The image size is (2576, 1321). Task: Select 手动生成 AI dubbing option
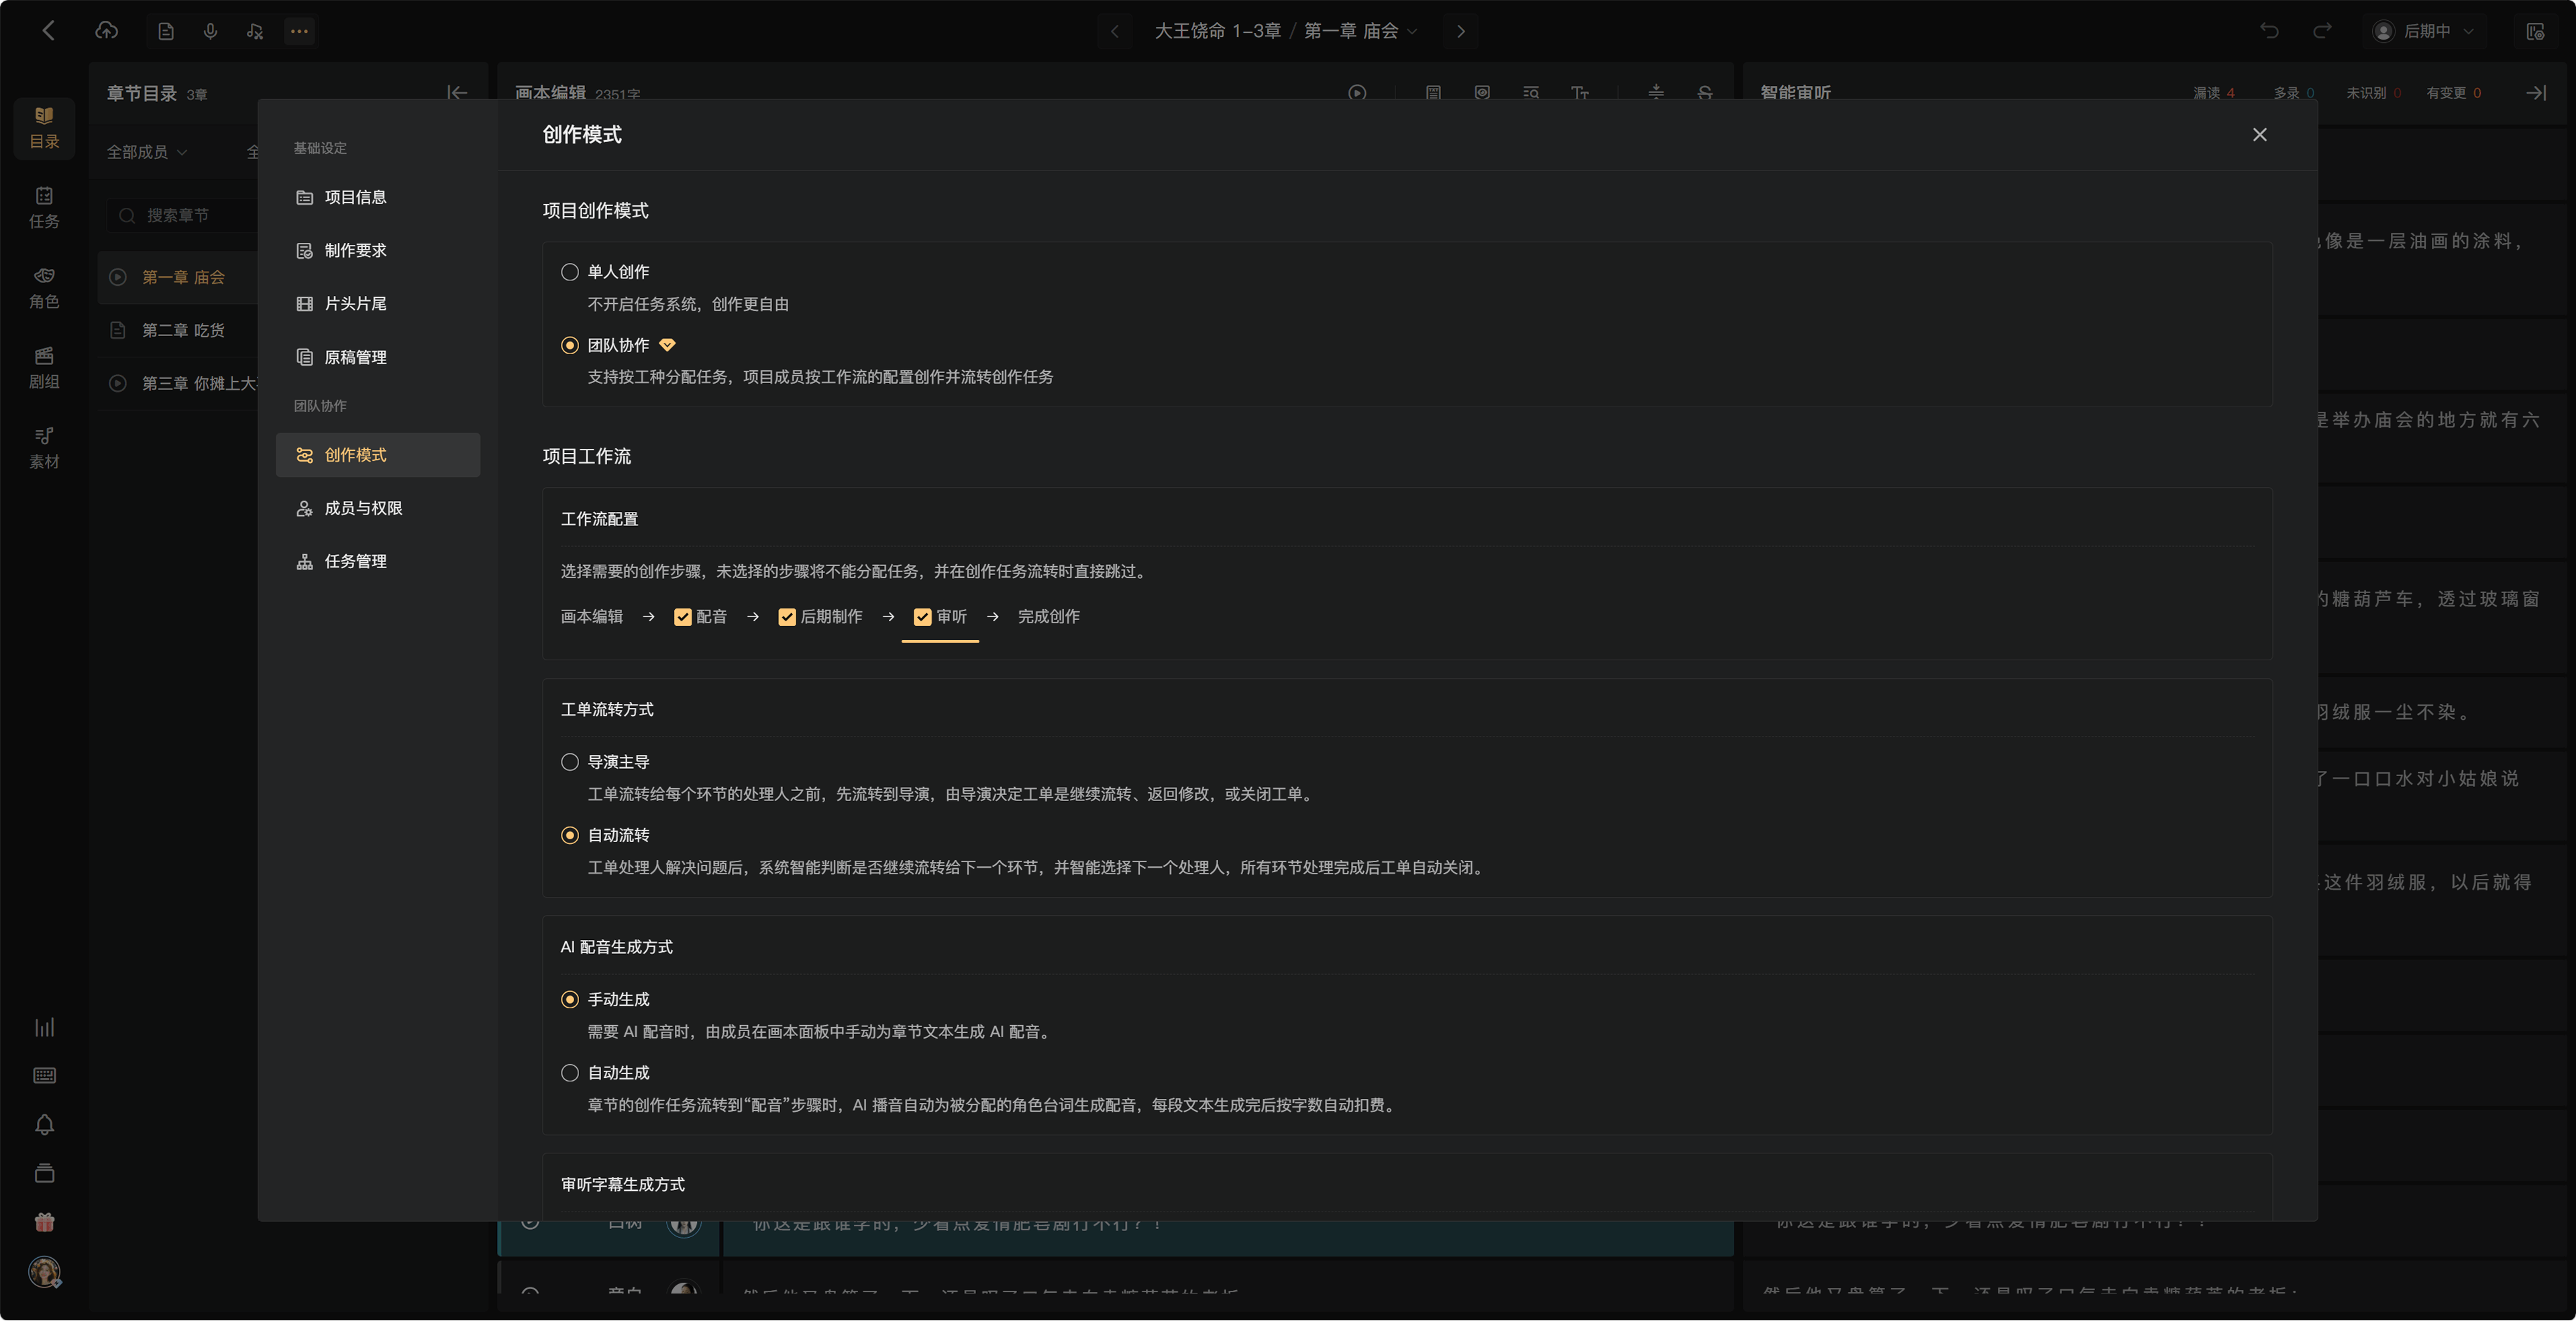click(x=570, y=999)
